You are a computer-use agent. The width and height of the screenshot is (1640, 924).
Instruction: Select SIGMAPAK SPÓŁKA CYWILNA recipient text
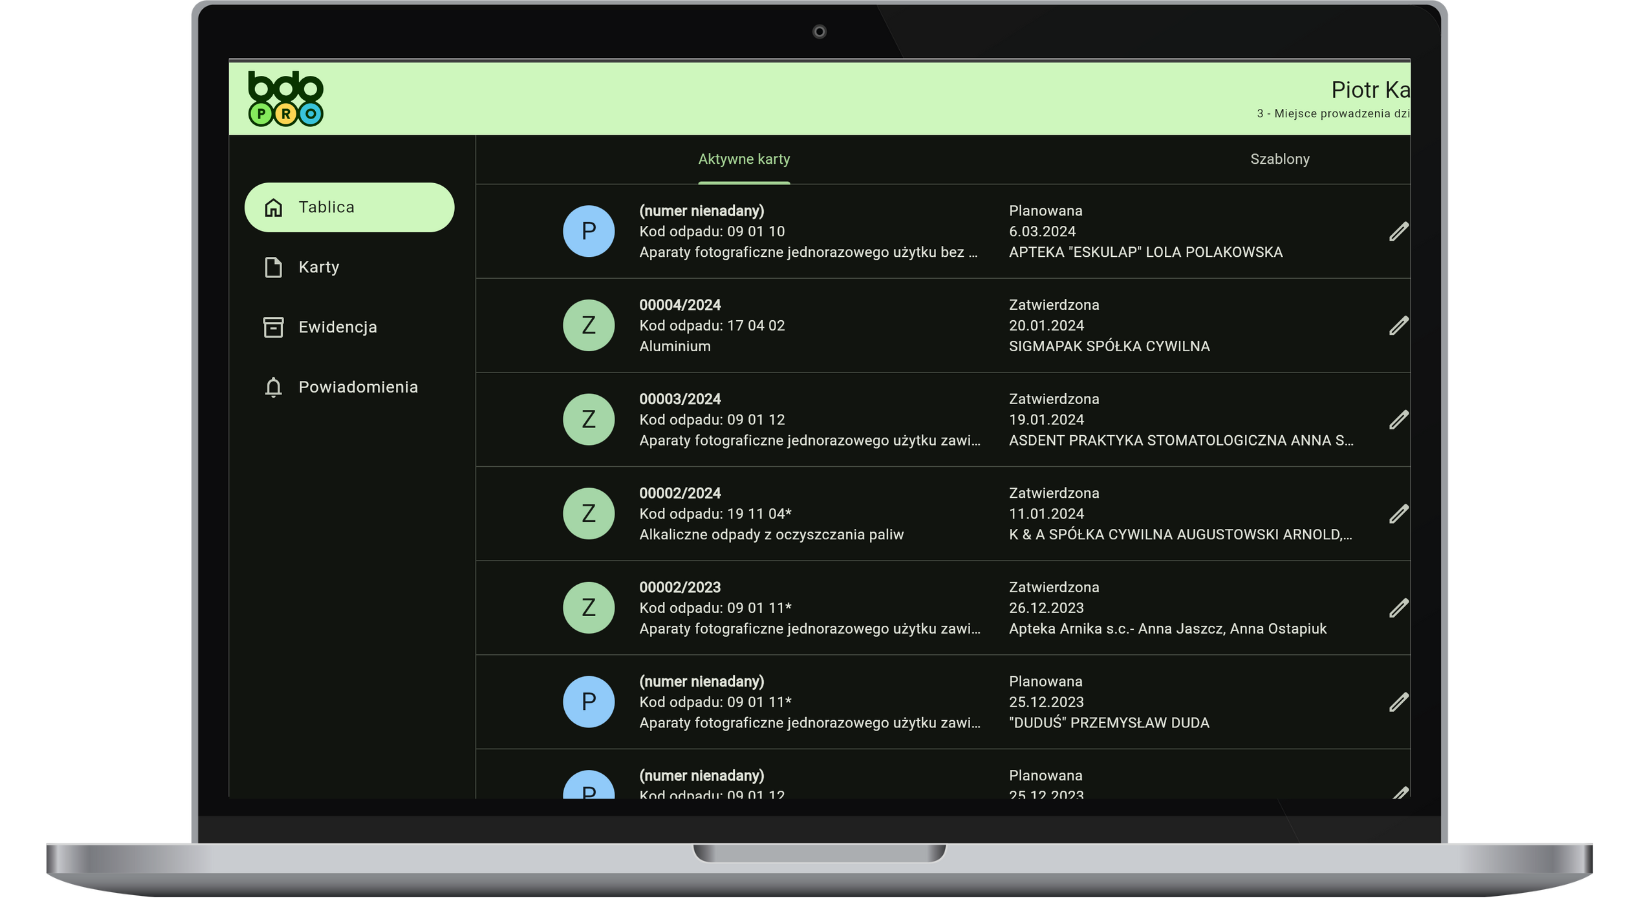(x=1109, y=346)
